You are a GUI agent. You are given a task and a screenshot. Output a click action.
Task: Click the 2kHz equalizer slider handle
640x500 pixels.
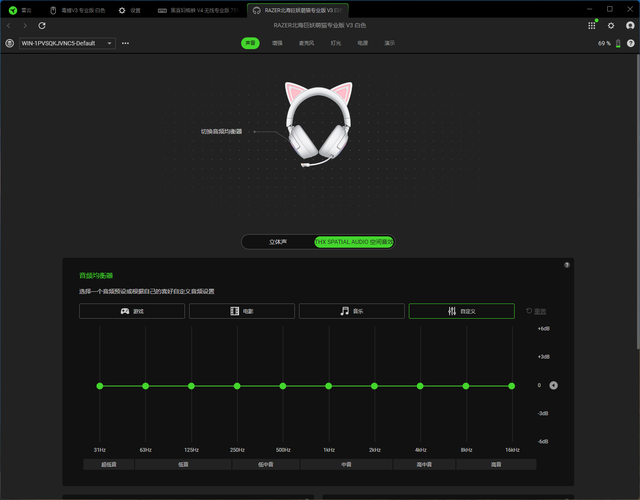tap(374, 386)
